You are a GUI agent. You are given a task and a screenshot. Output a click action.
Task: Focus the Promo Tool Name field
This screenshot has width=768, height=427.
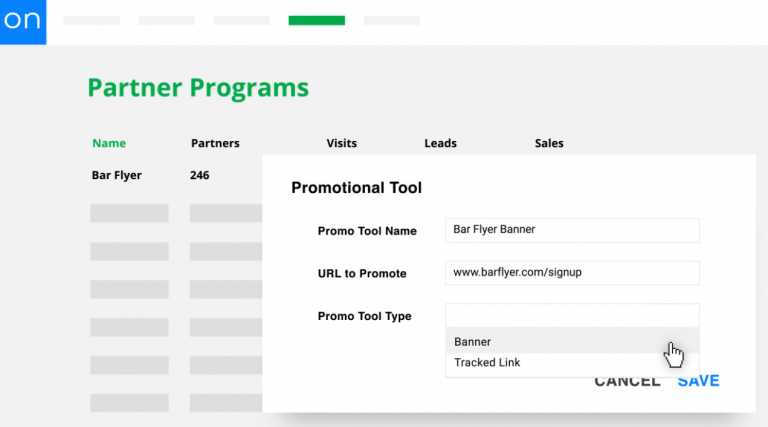coord(572,230)
